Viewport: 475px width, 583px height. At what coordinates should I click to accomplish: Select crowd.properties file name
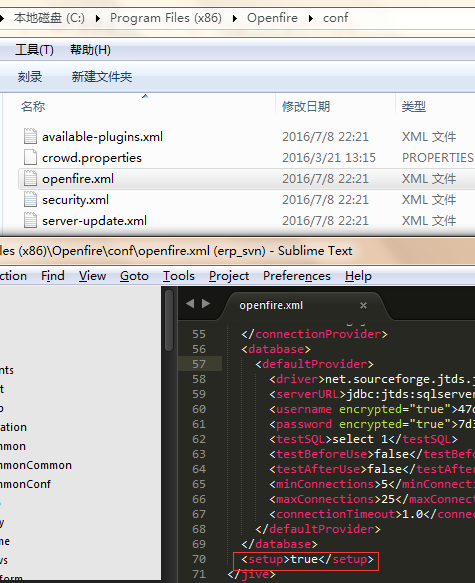[x=92, y=158]
